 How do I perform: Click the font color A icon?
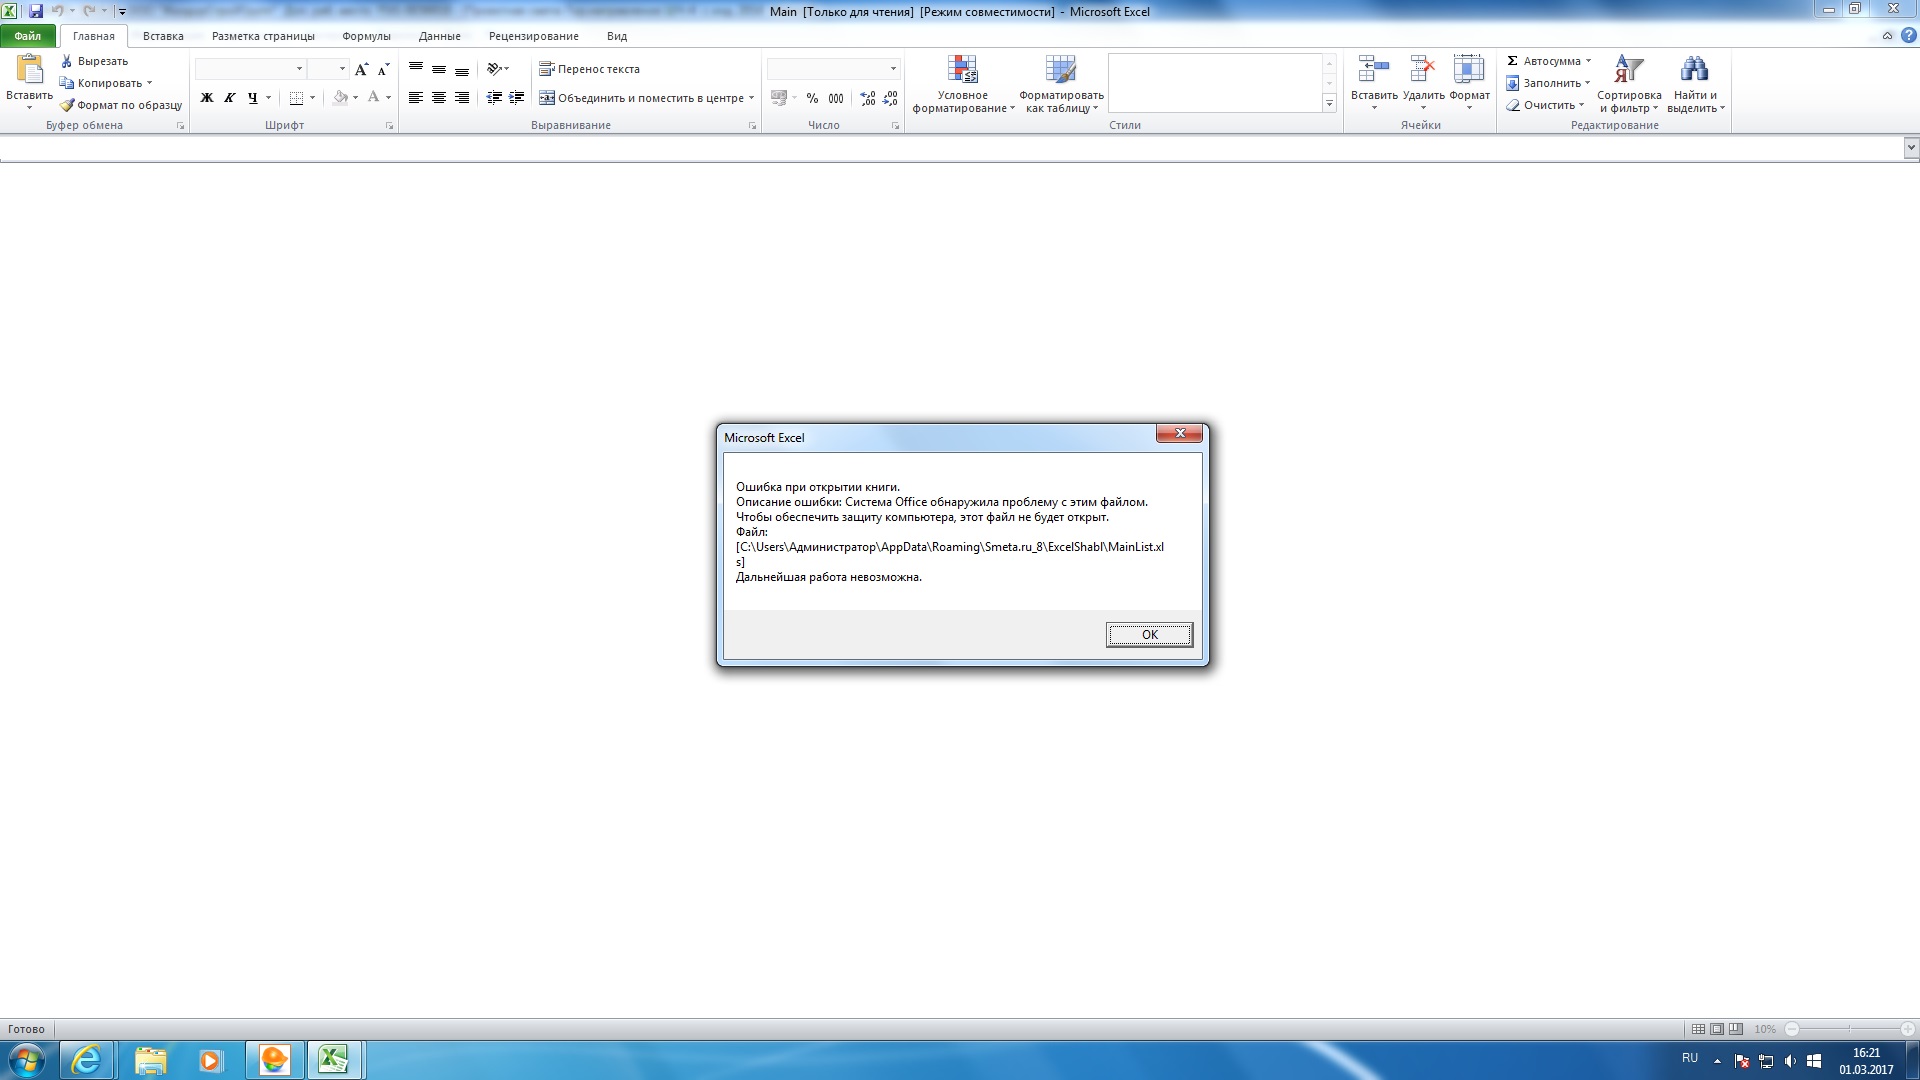(x=374, y=97)
